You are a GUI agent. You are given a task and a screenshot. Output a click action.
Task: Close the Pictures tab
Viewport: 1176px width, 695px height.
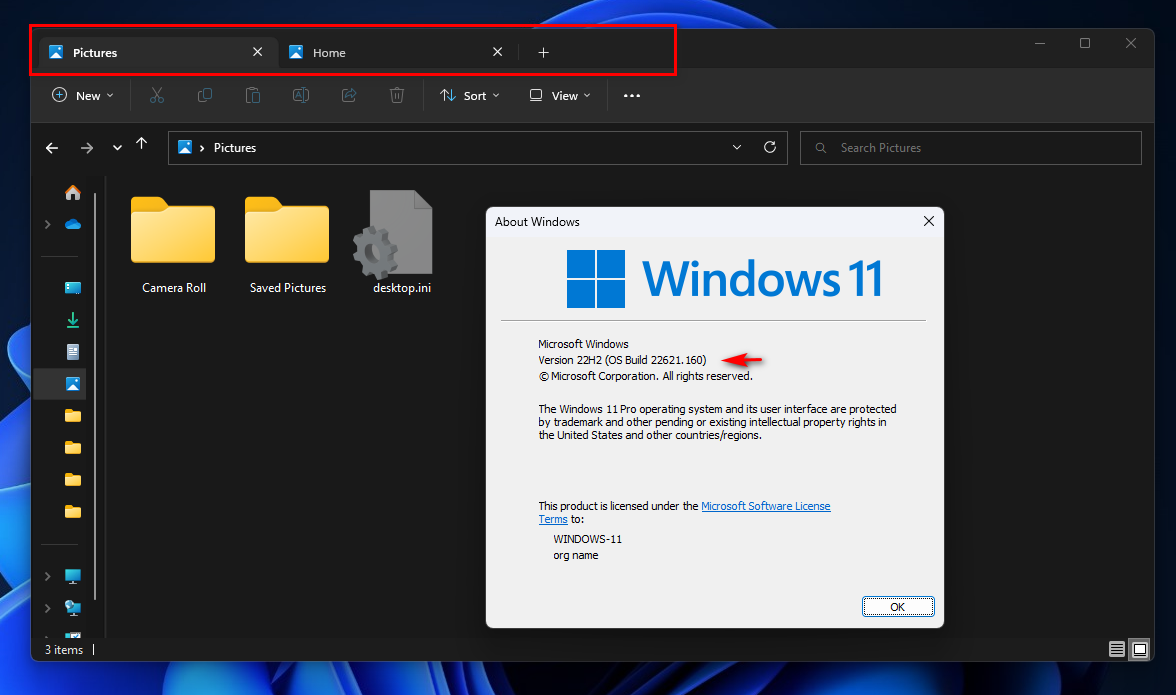[x=257, y=52]
